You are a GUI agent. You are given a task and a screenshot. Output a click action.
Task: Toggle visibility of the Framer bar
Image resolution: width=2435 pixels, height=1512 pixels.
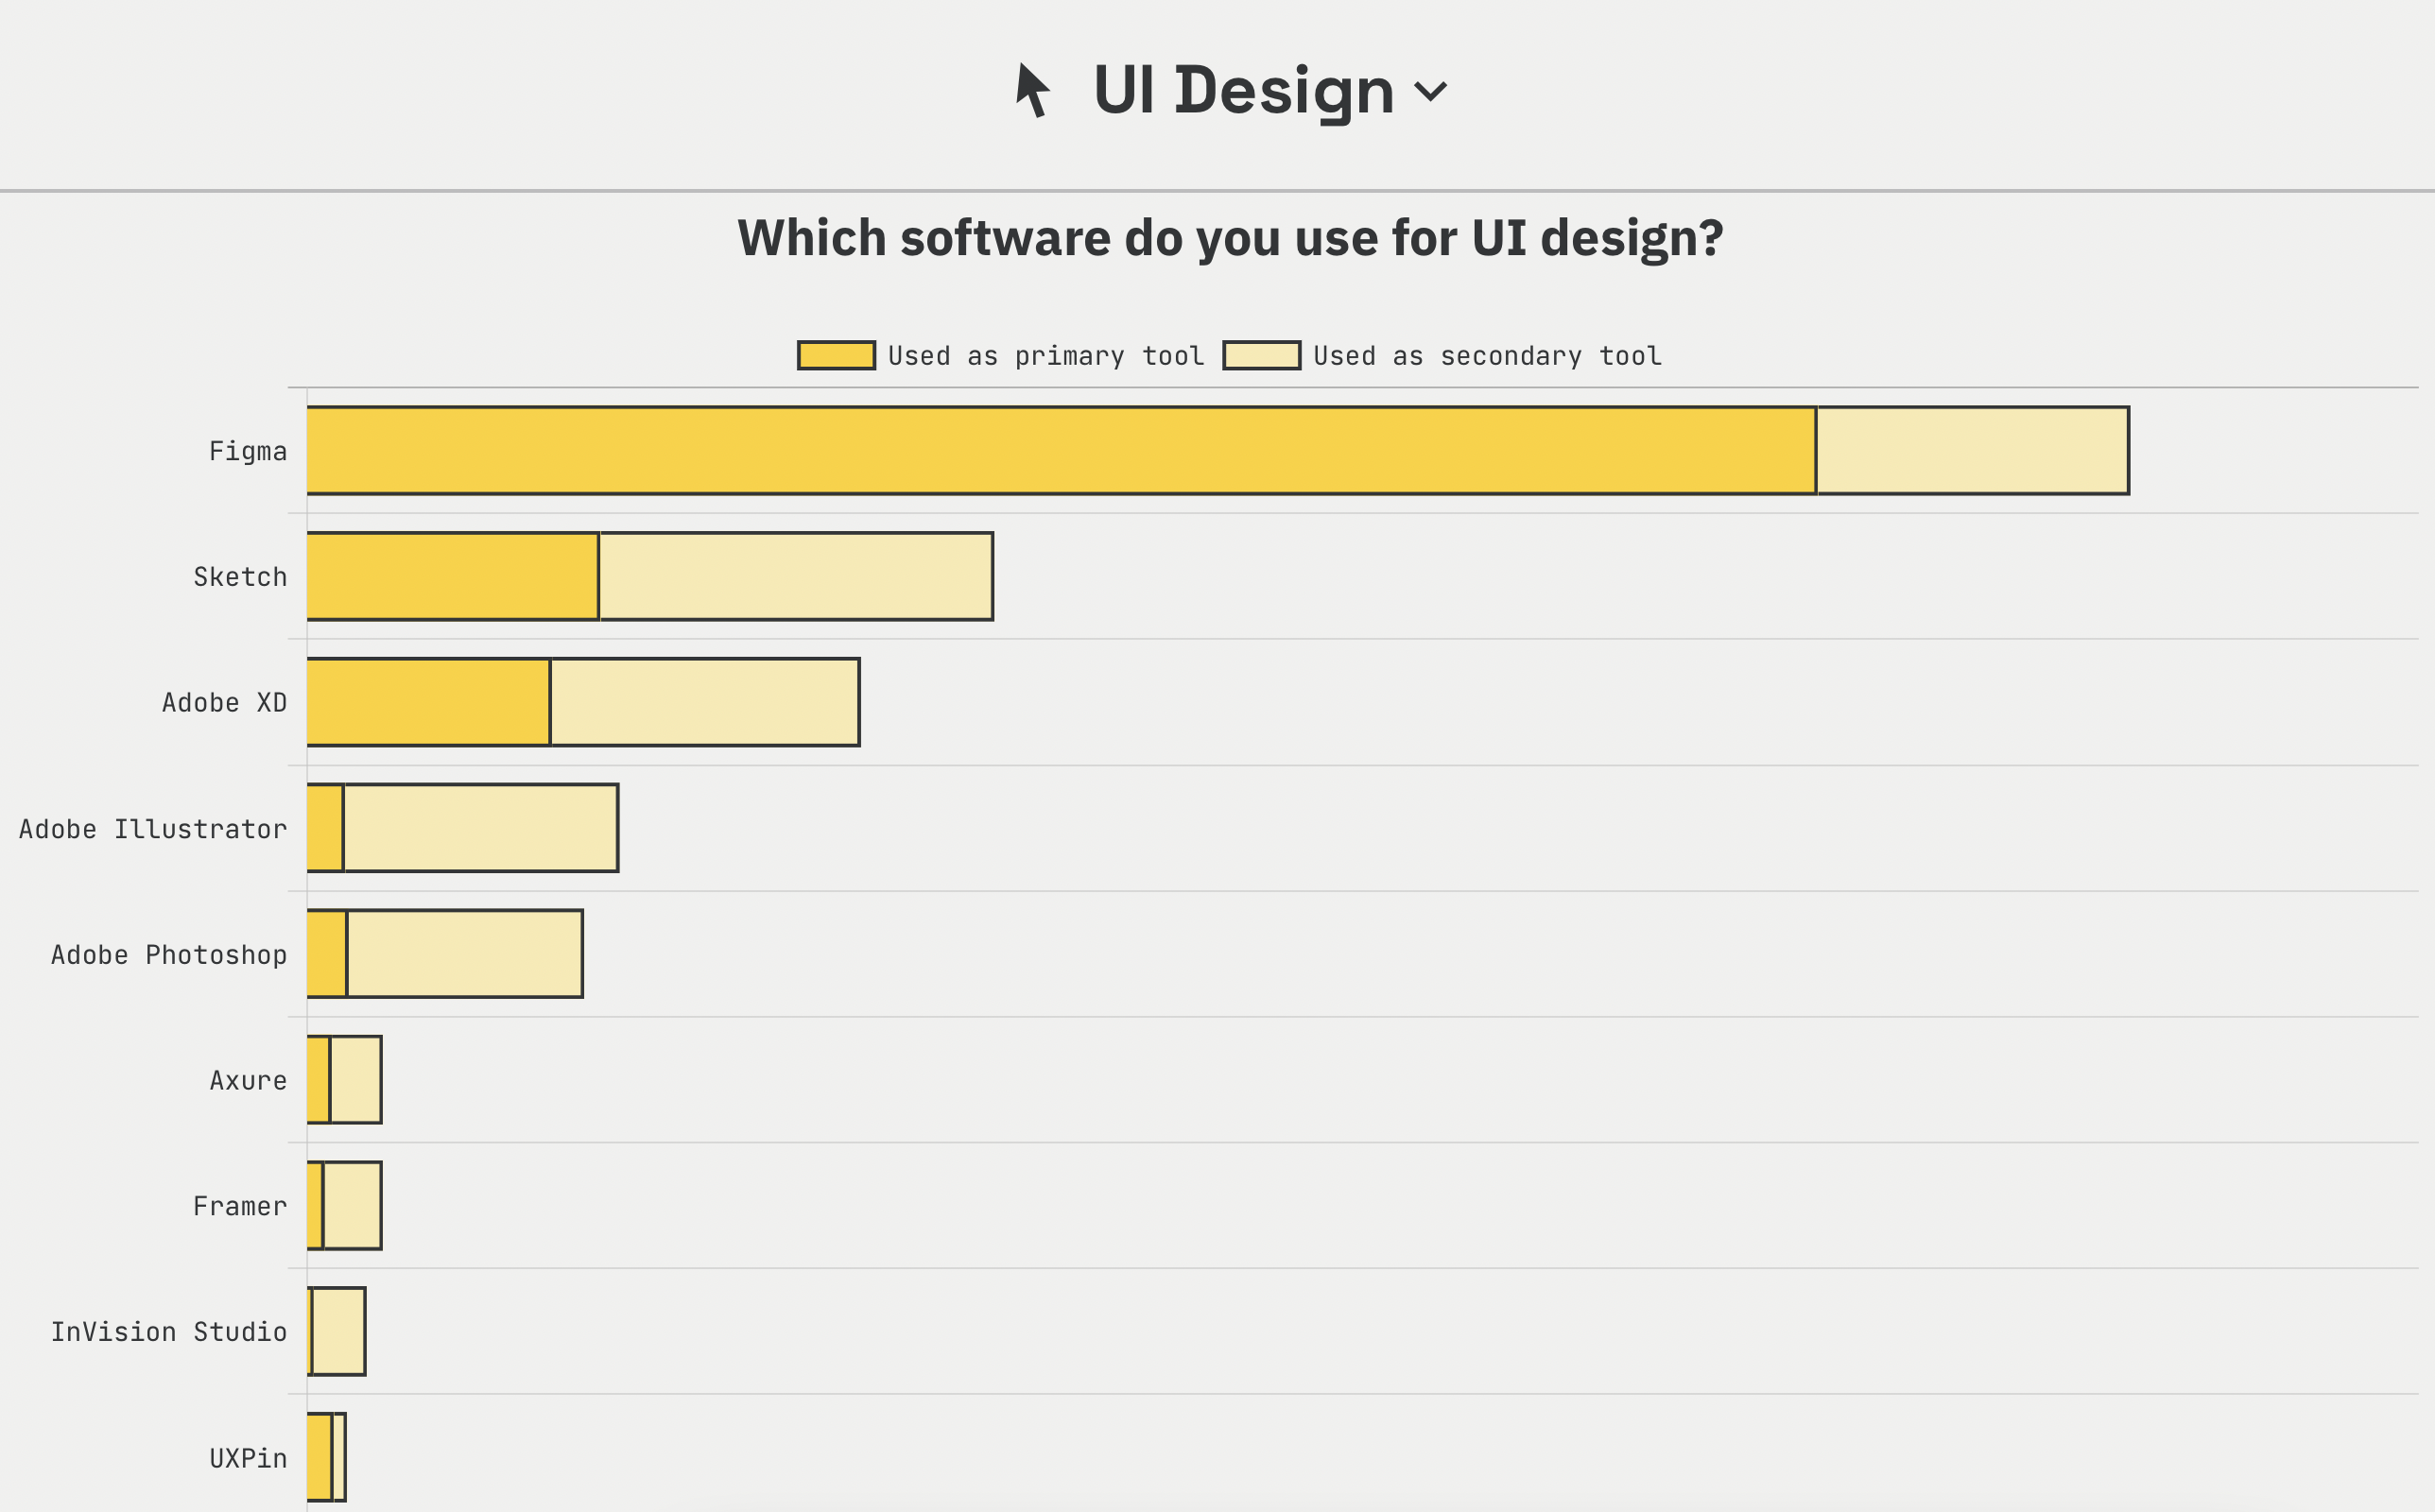[347, 1203]
